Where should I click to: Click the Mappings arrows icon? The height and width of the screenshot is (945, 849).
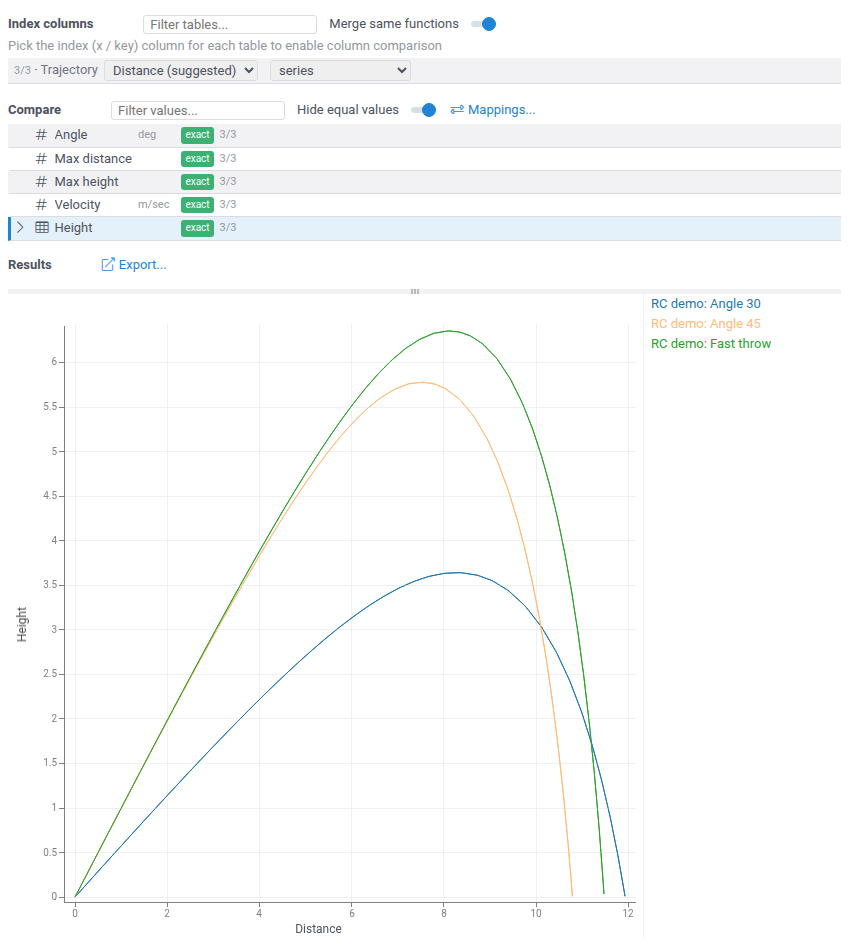457,110
